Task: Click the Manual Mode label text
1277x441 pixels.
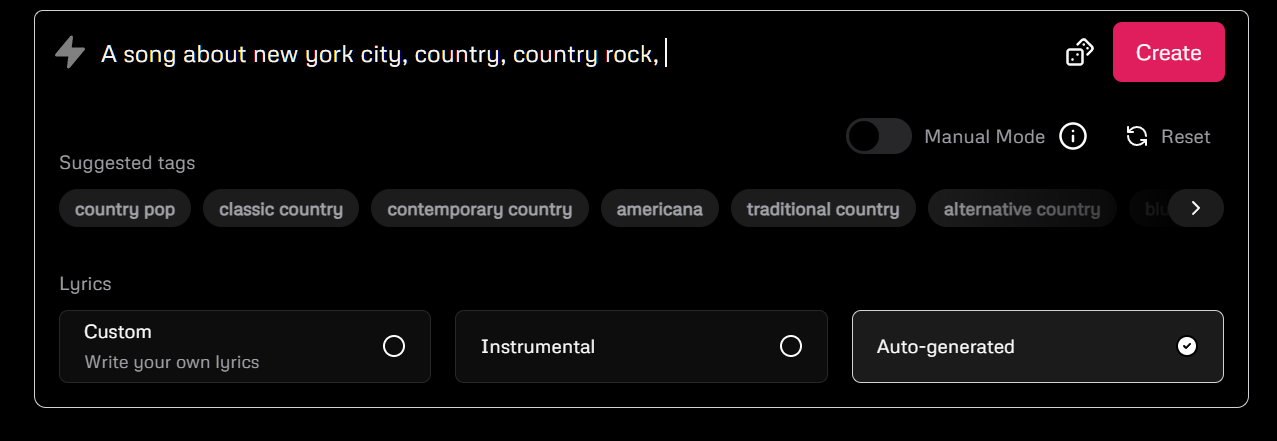Action: pos(985,136)
